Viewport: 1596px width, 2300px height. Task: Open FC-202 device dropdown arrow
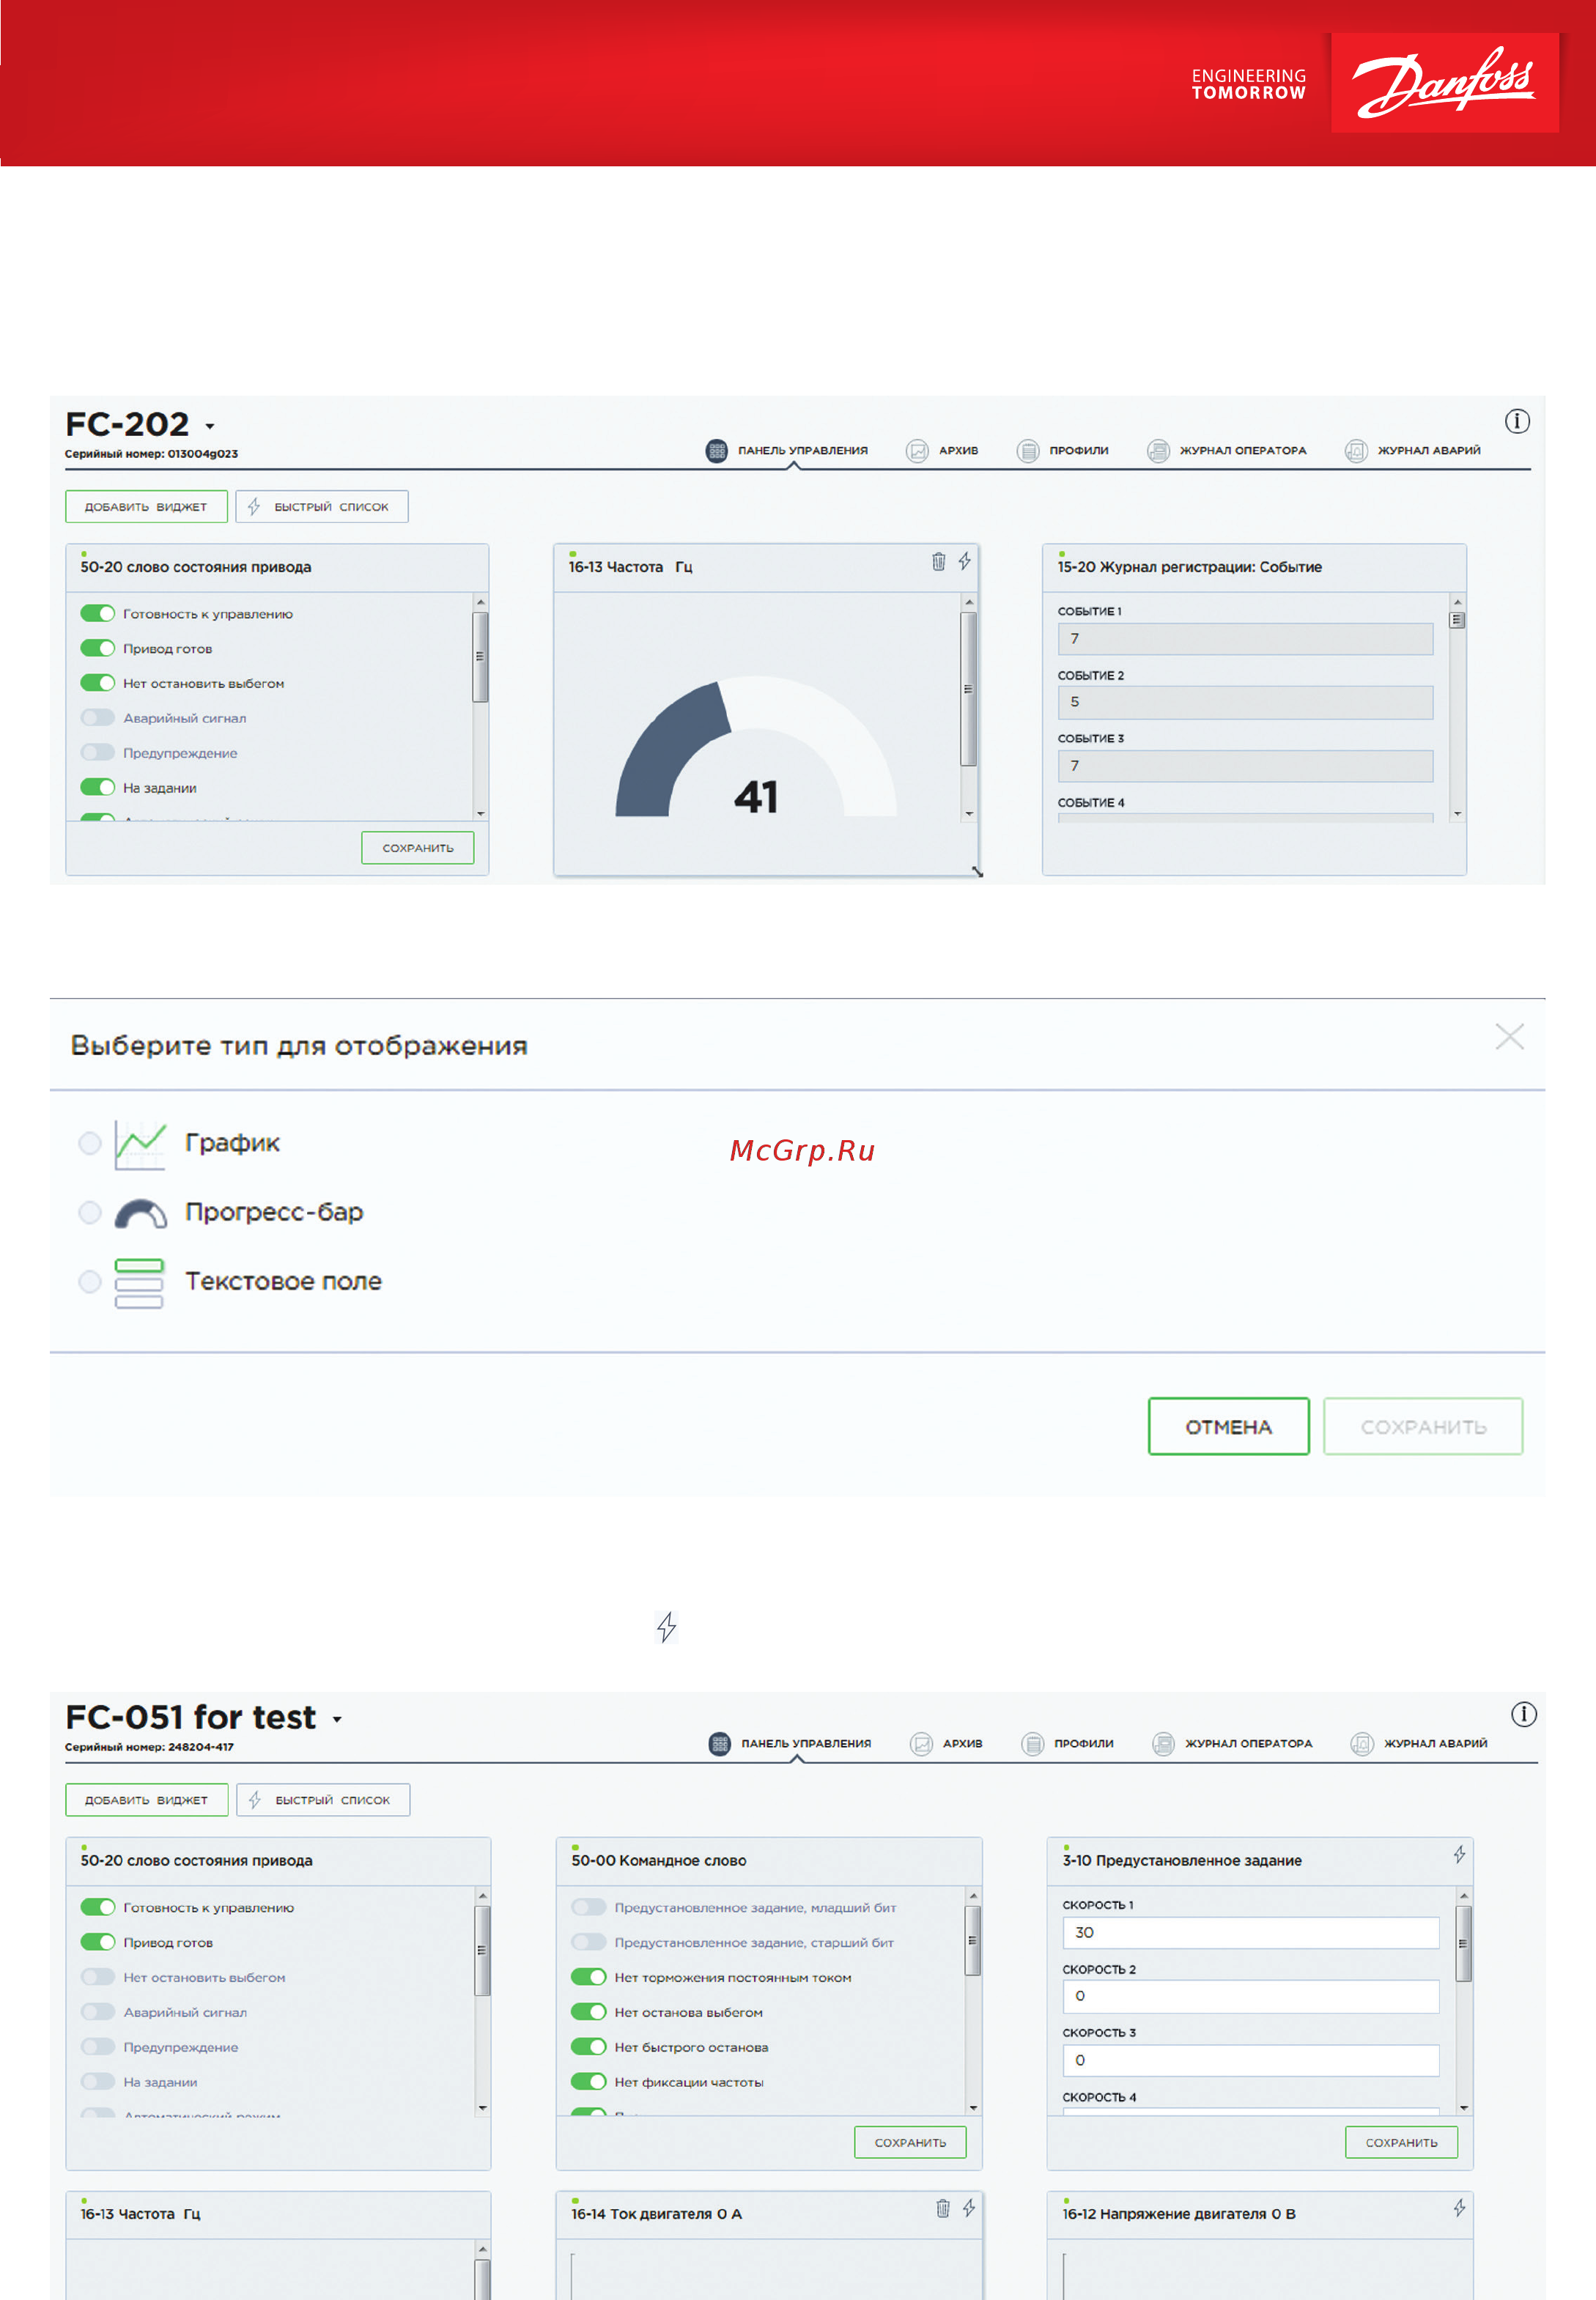point(210,427)
